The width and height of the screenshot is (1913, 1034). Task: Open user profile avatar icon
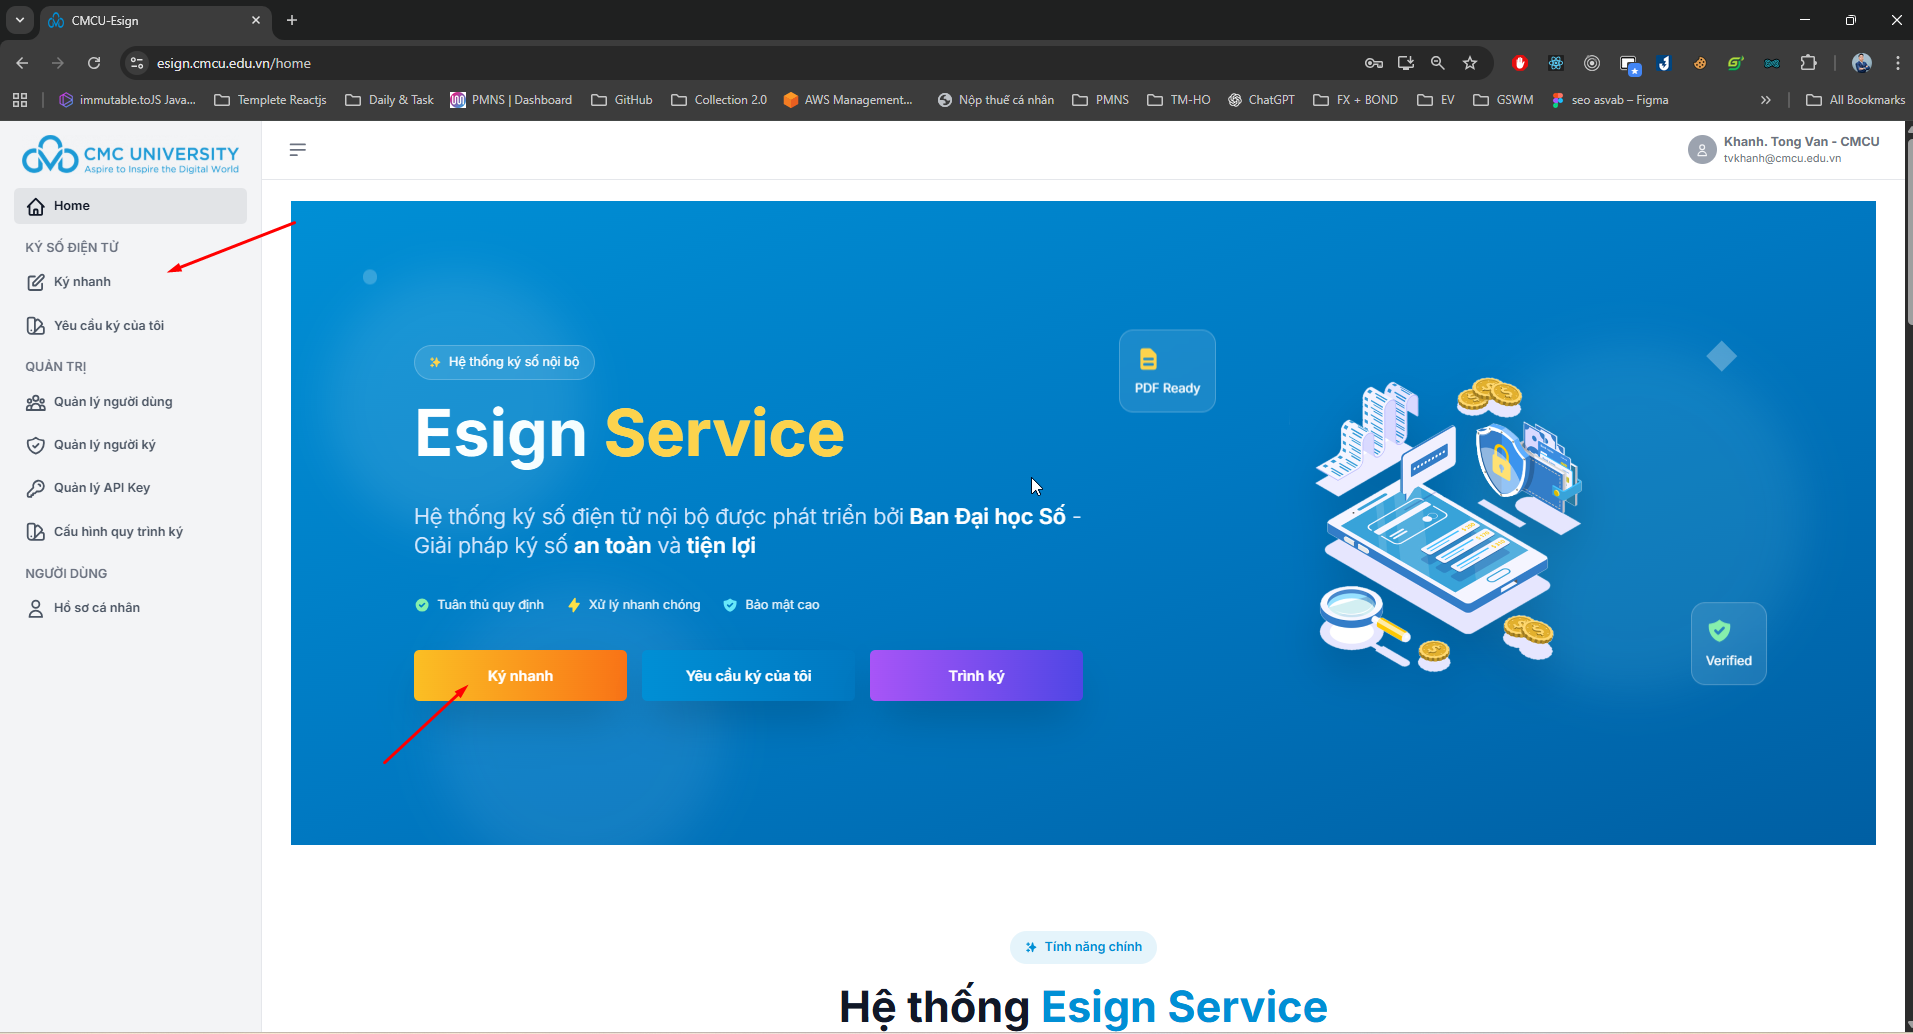(1701, 150)
